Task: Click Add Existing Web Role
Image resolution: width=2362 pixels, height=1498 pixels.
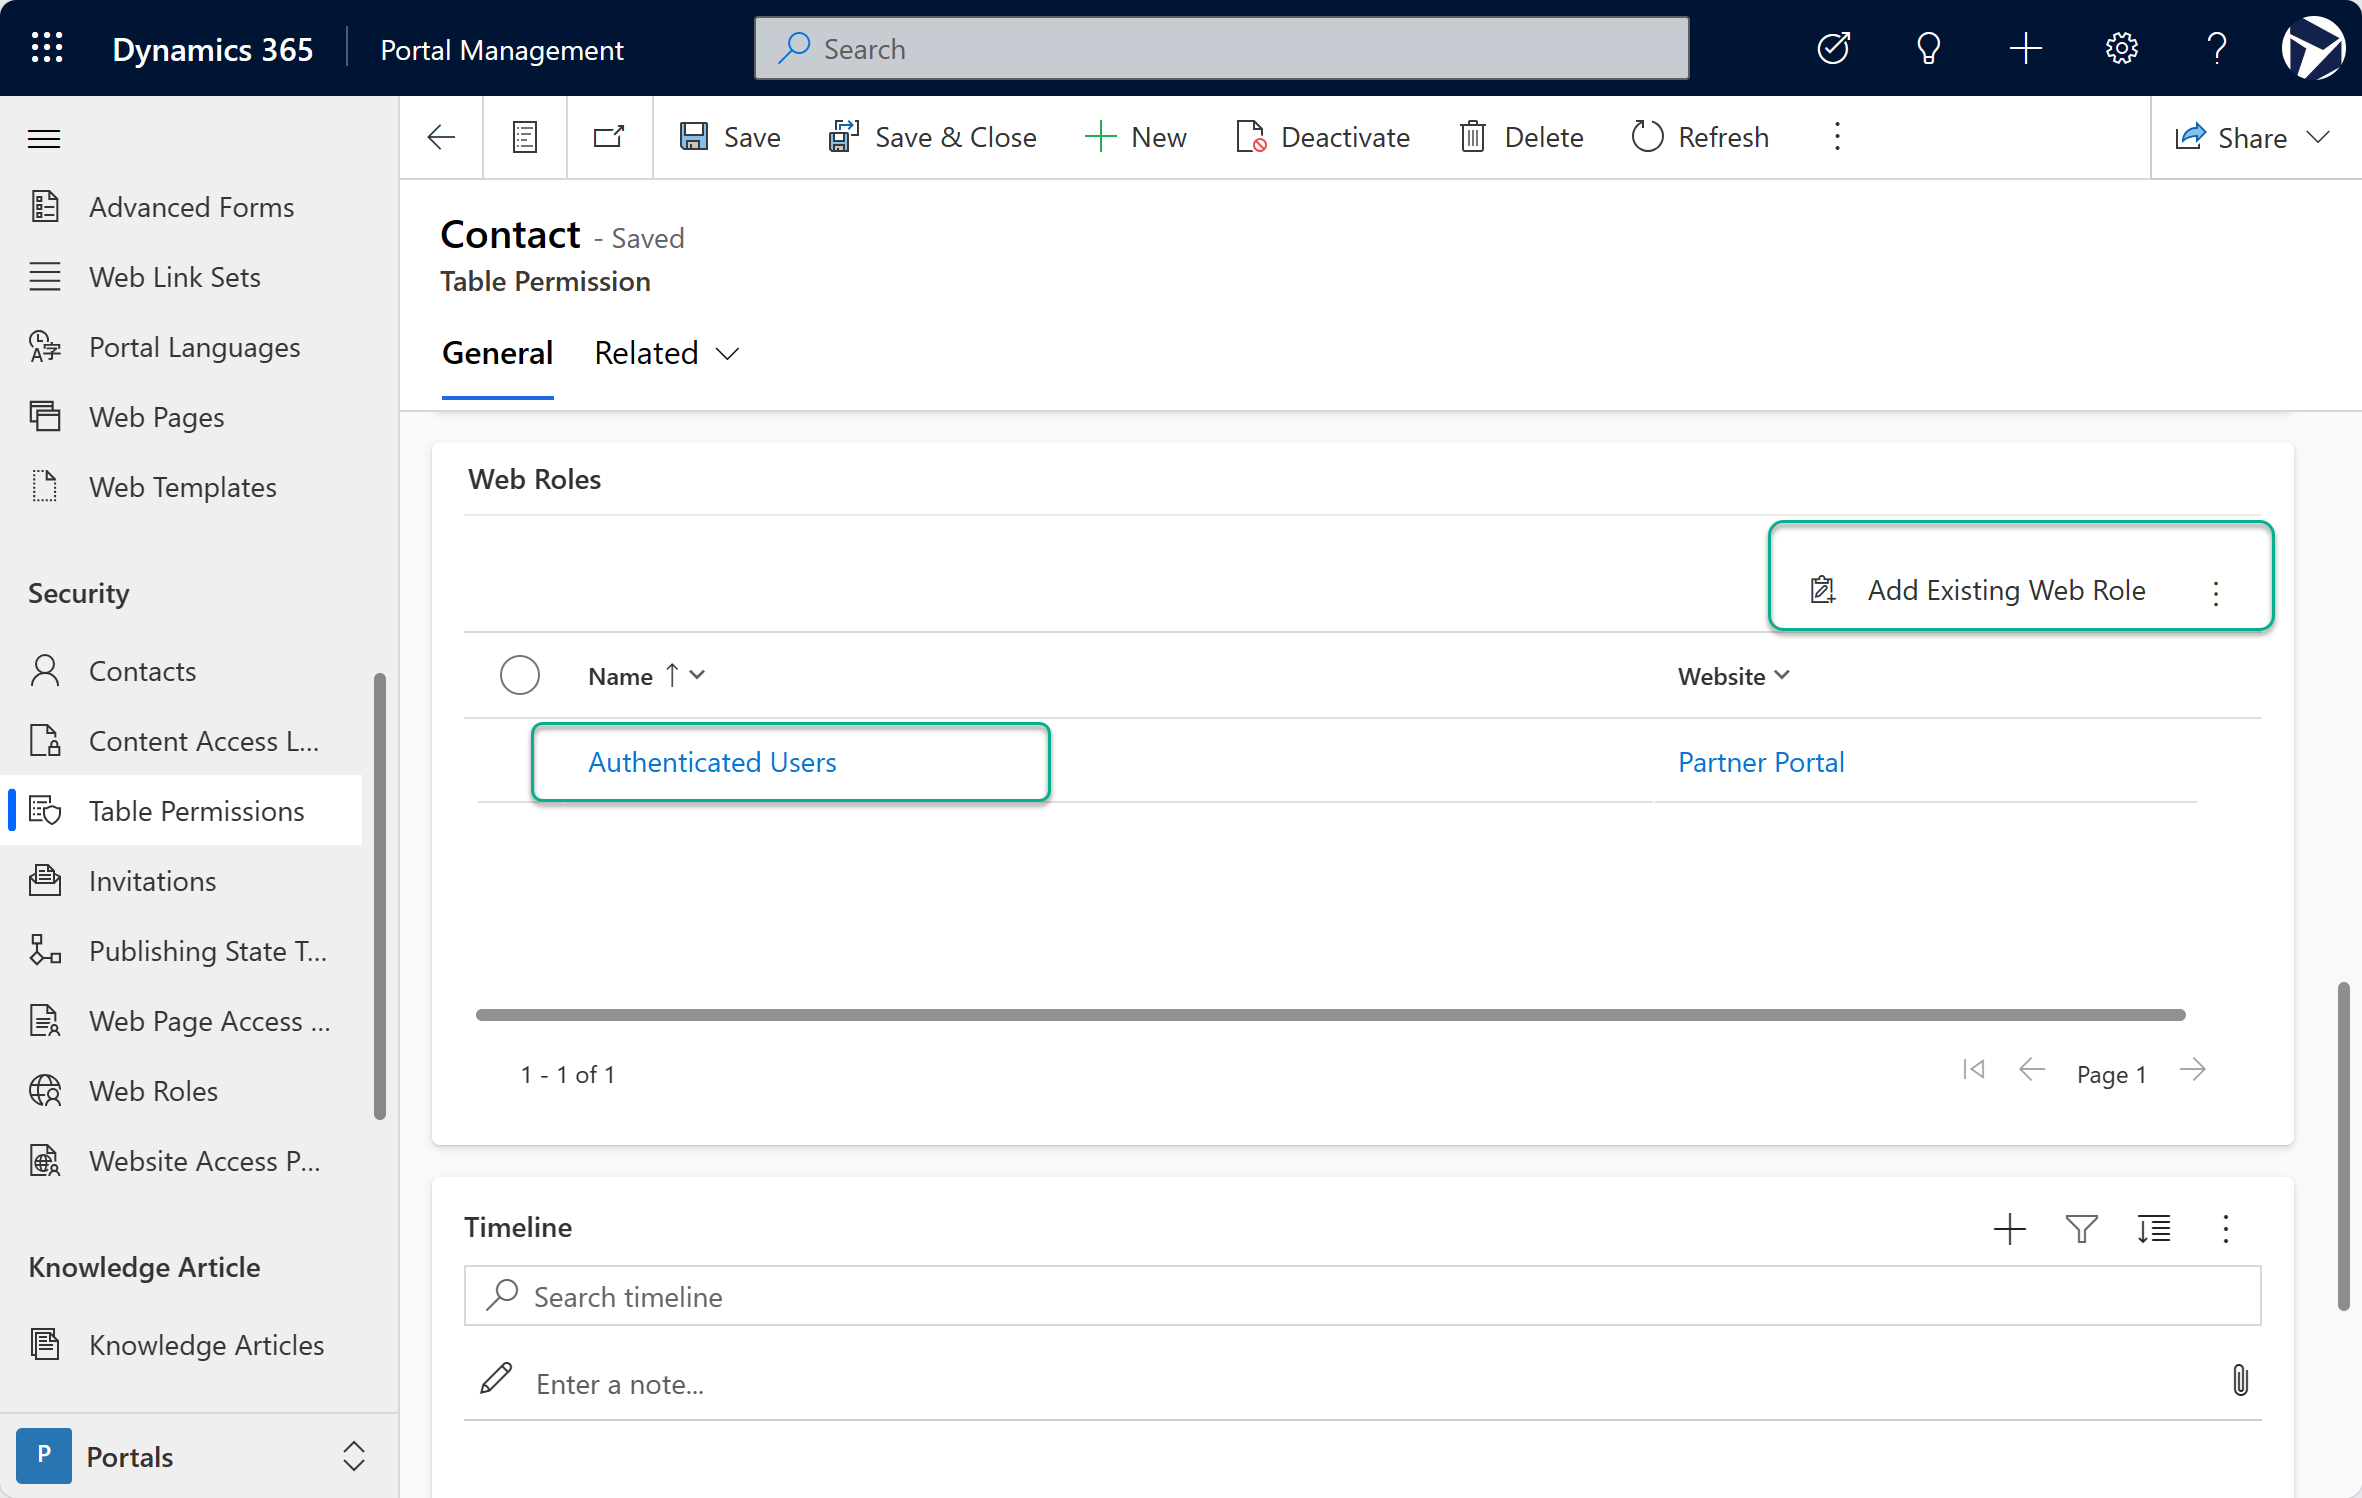Action: pyautogui.click(x=1978, y=590)
